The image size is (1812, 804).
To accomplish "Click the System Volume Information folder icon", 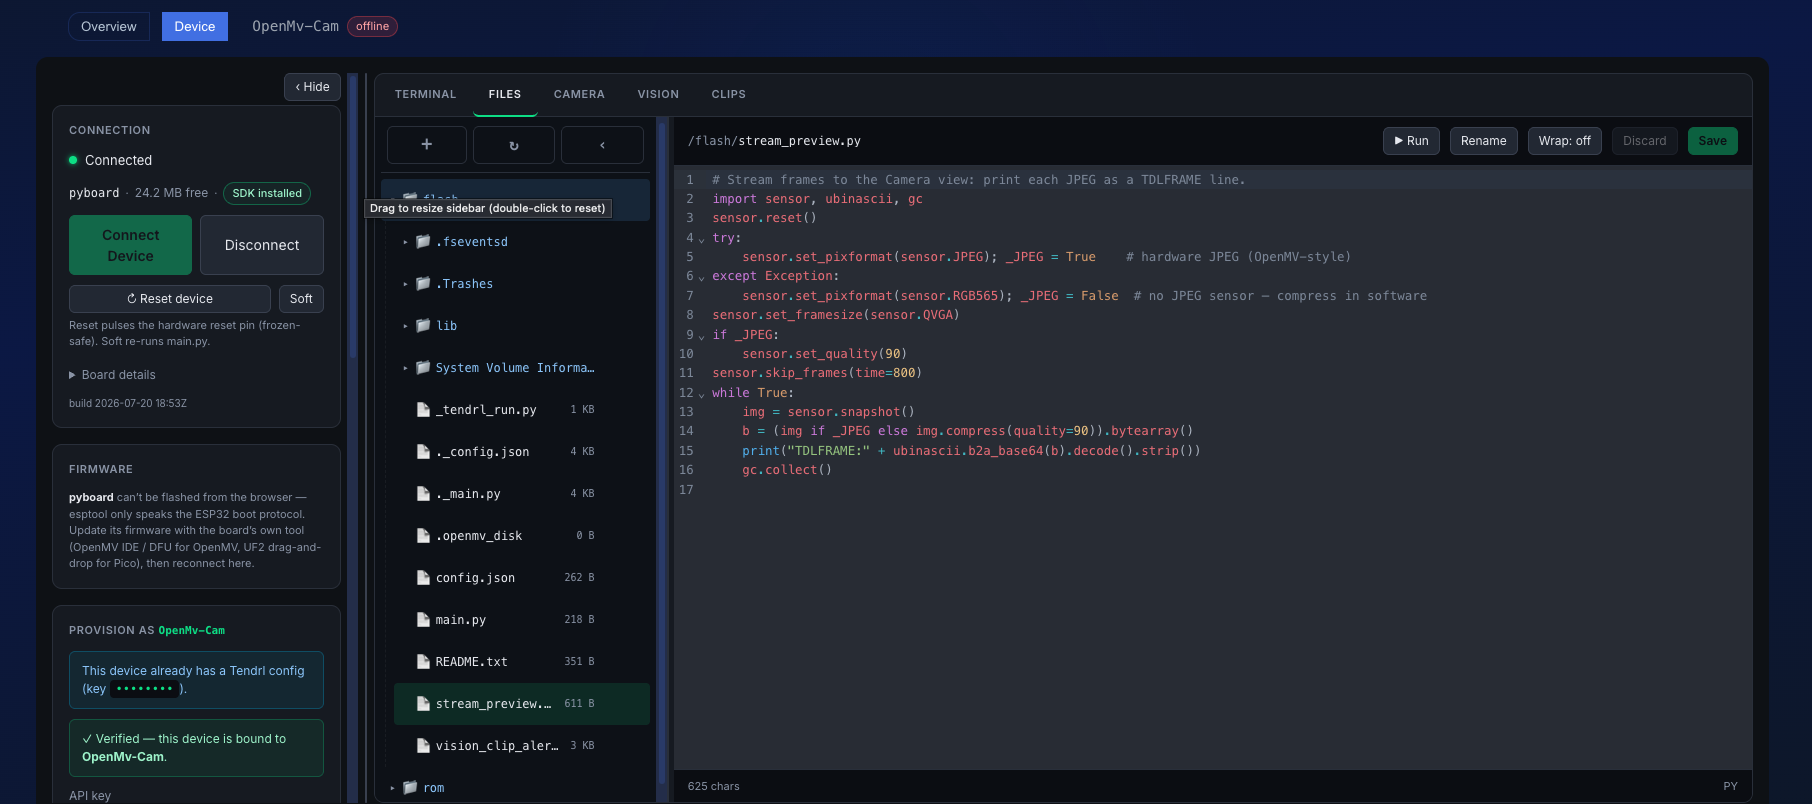I will pyautogui.click(x=423, y=368).
